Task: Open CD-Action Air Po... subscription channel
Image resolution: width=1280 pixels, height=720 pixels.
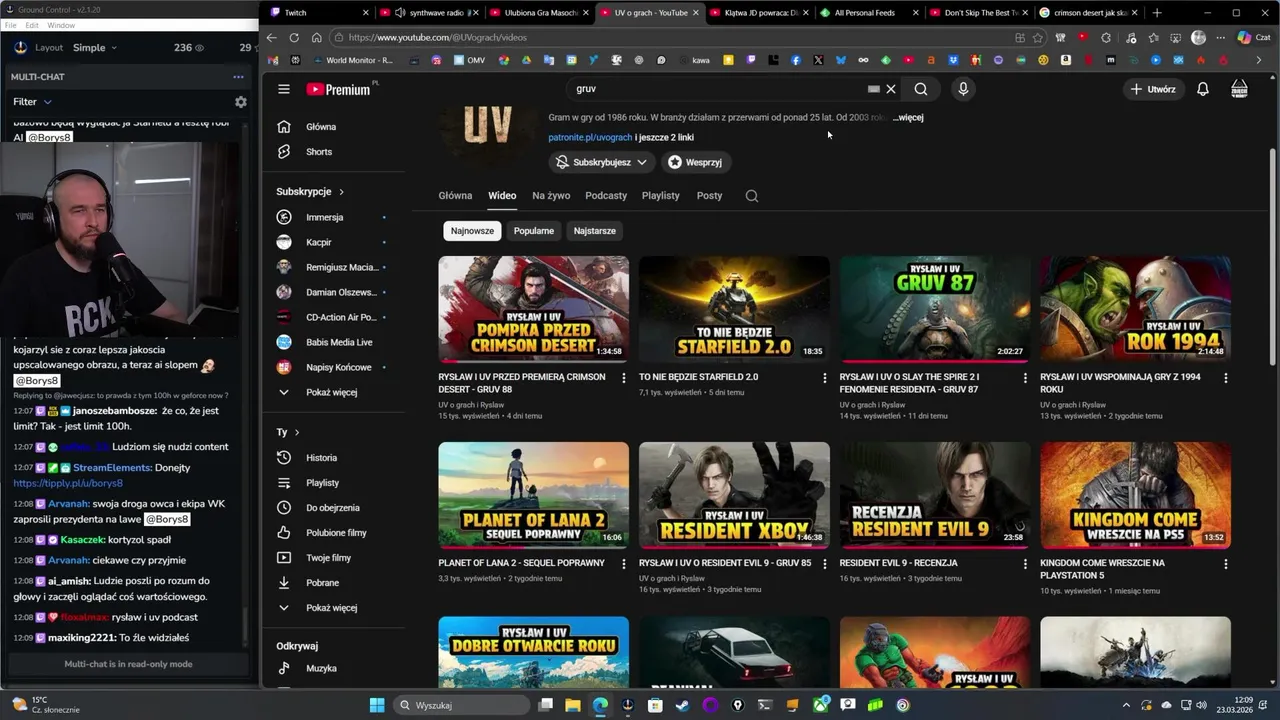Action: 332,317
